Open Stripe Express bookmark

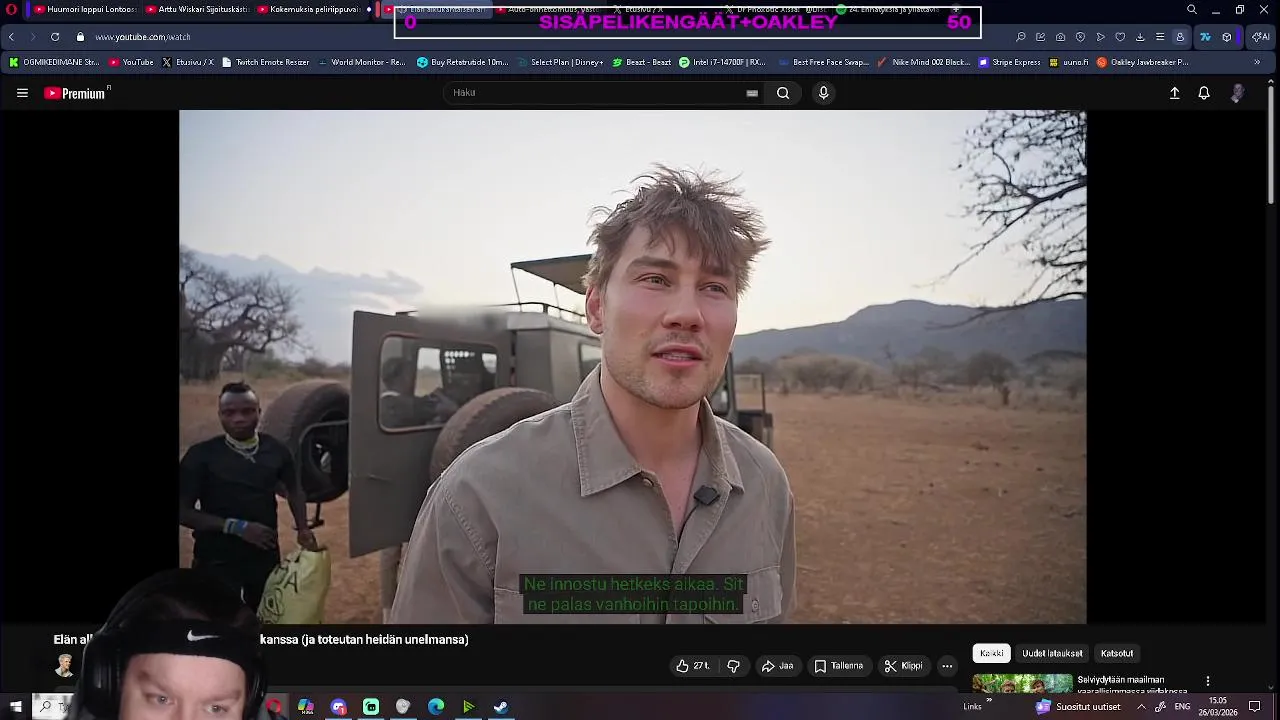coord(1009,62)
